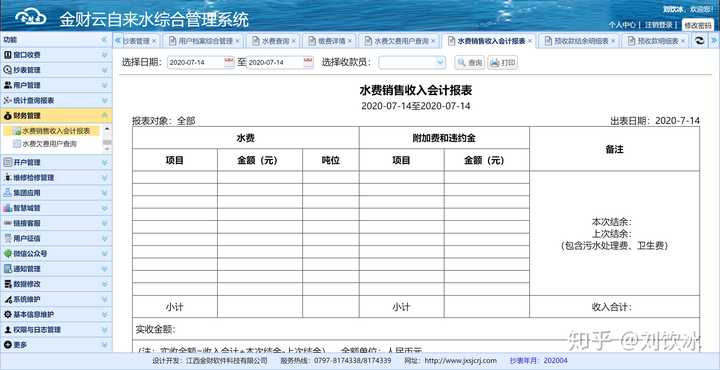Screen dimensions: 720x370
Task: Expand the 更多 section chevron
Action: [x=104, y=345]
